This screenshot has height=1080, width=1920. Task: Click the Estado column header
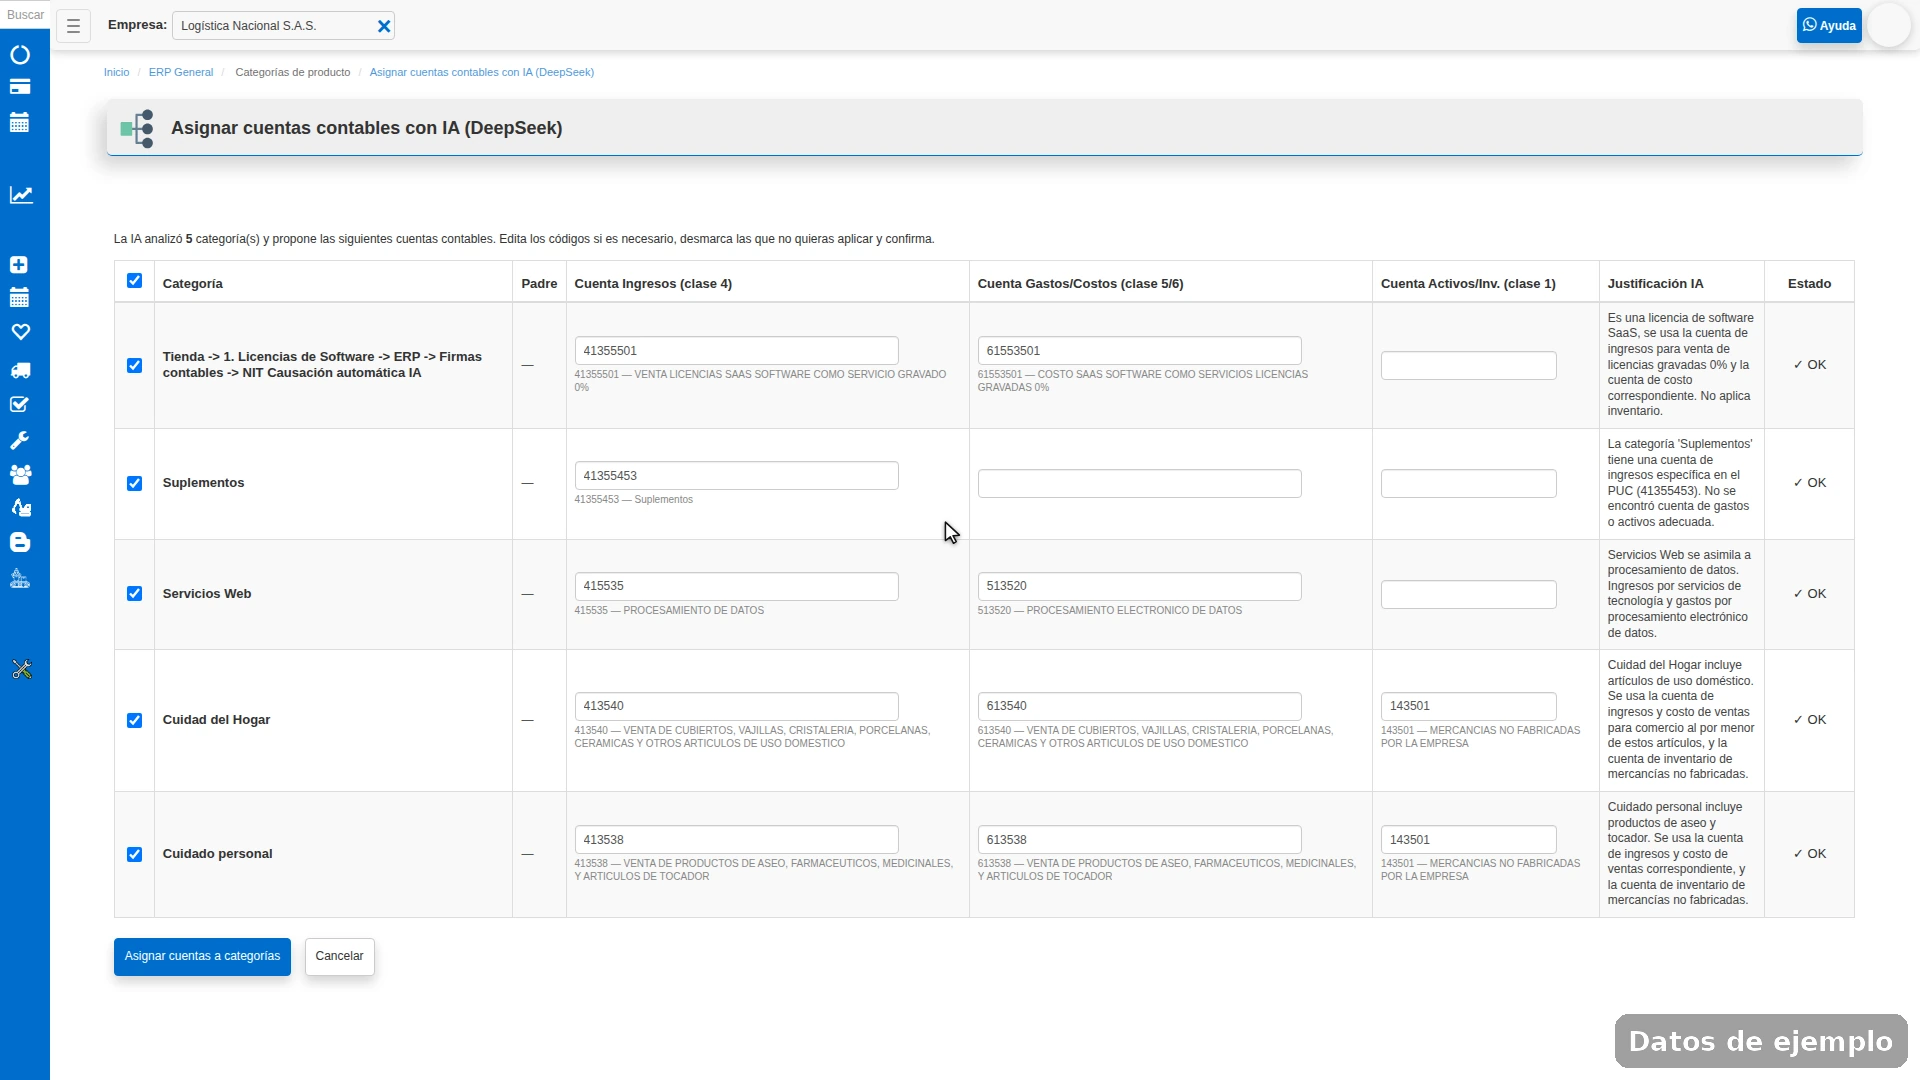tap(1809, 284)
